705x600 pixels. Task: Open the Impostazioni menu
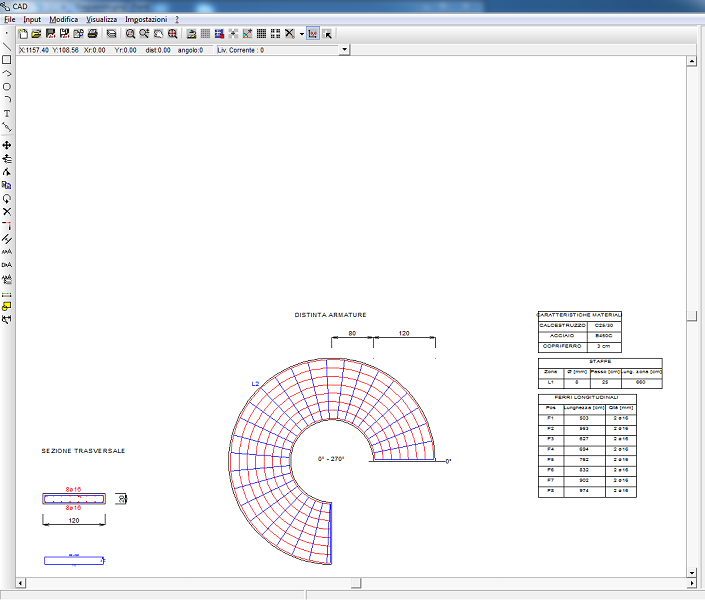[x=146, y=19]
